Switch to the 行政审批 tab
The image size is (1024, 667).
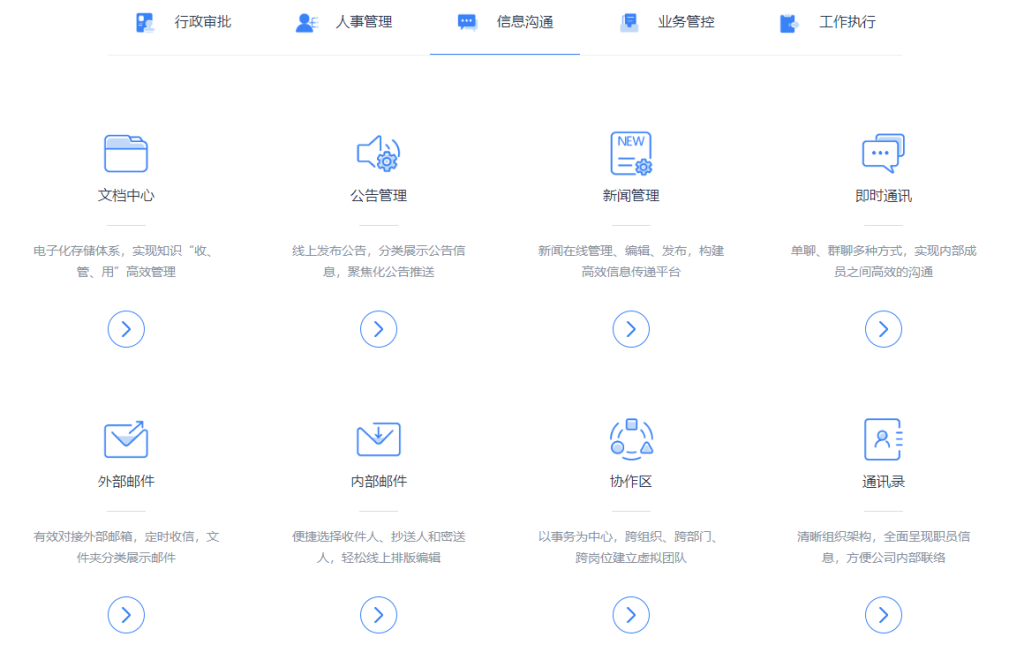(x=181, y=21)
